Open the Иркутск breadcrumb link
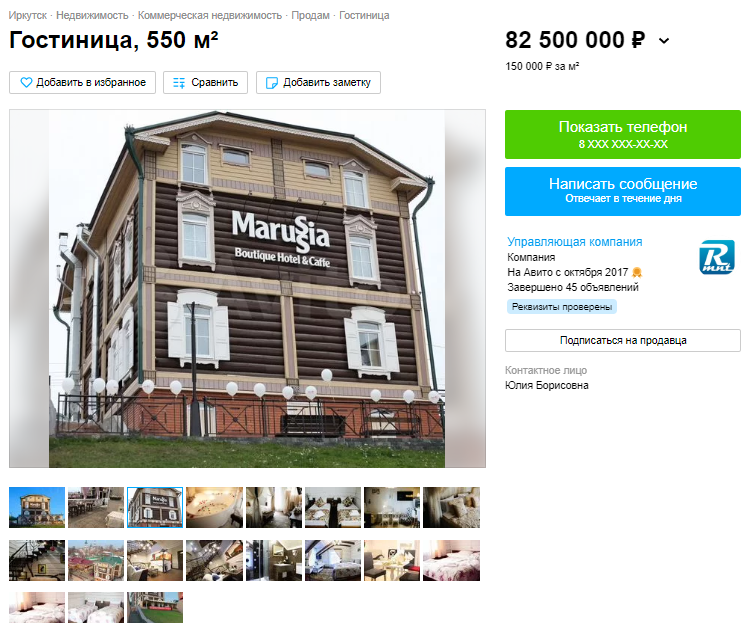Image resolution: width=749 pixels, height=623 pixels. point(28,15)
